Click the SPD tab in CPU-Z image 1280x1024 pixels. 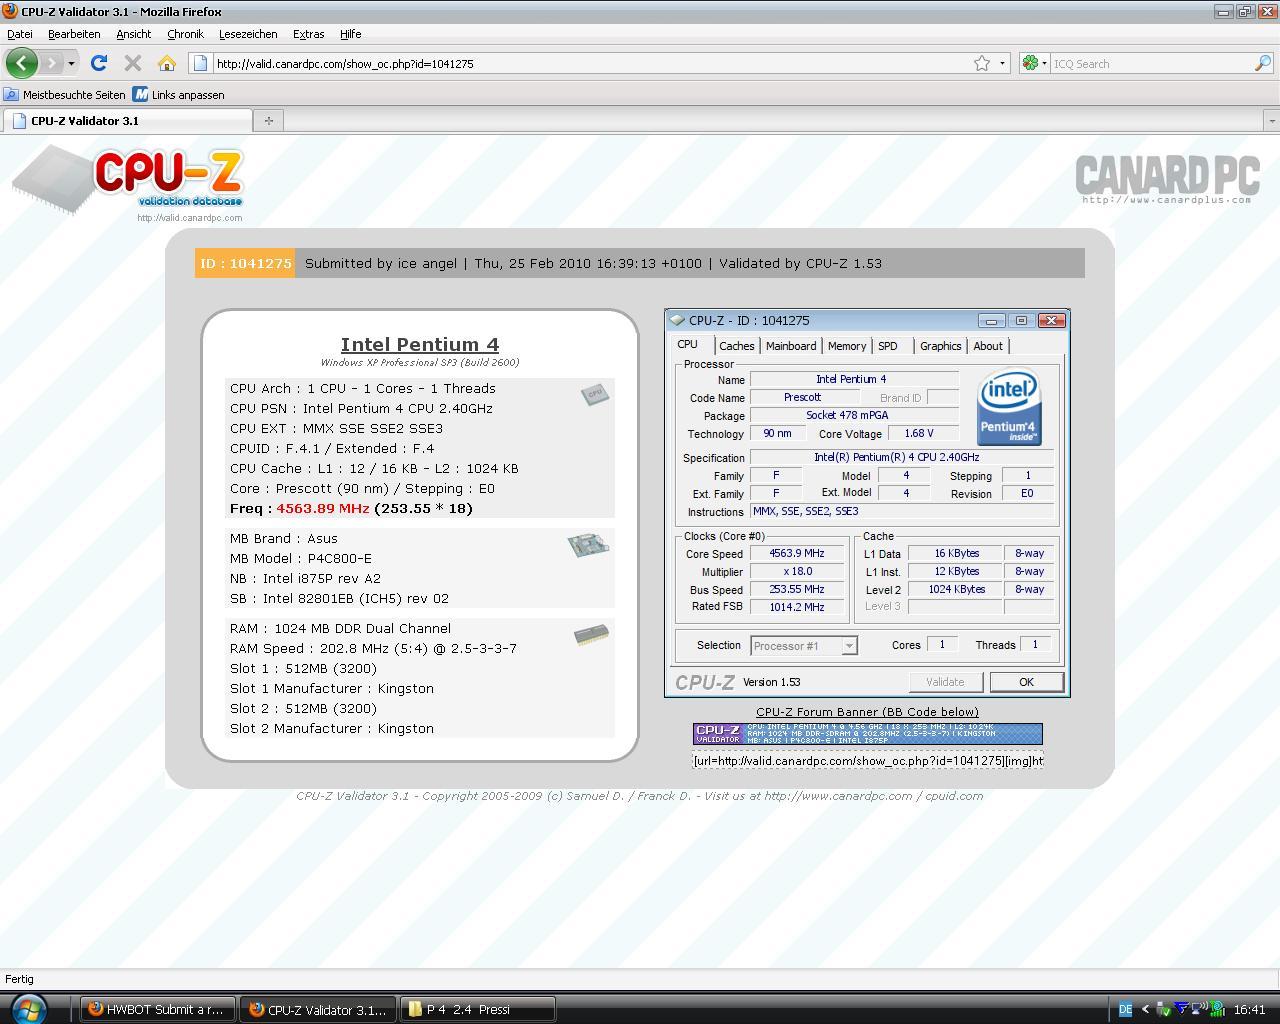(x=888, y=346)
